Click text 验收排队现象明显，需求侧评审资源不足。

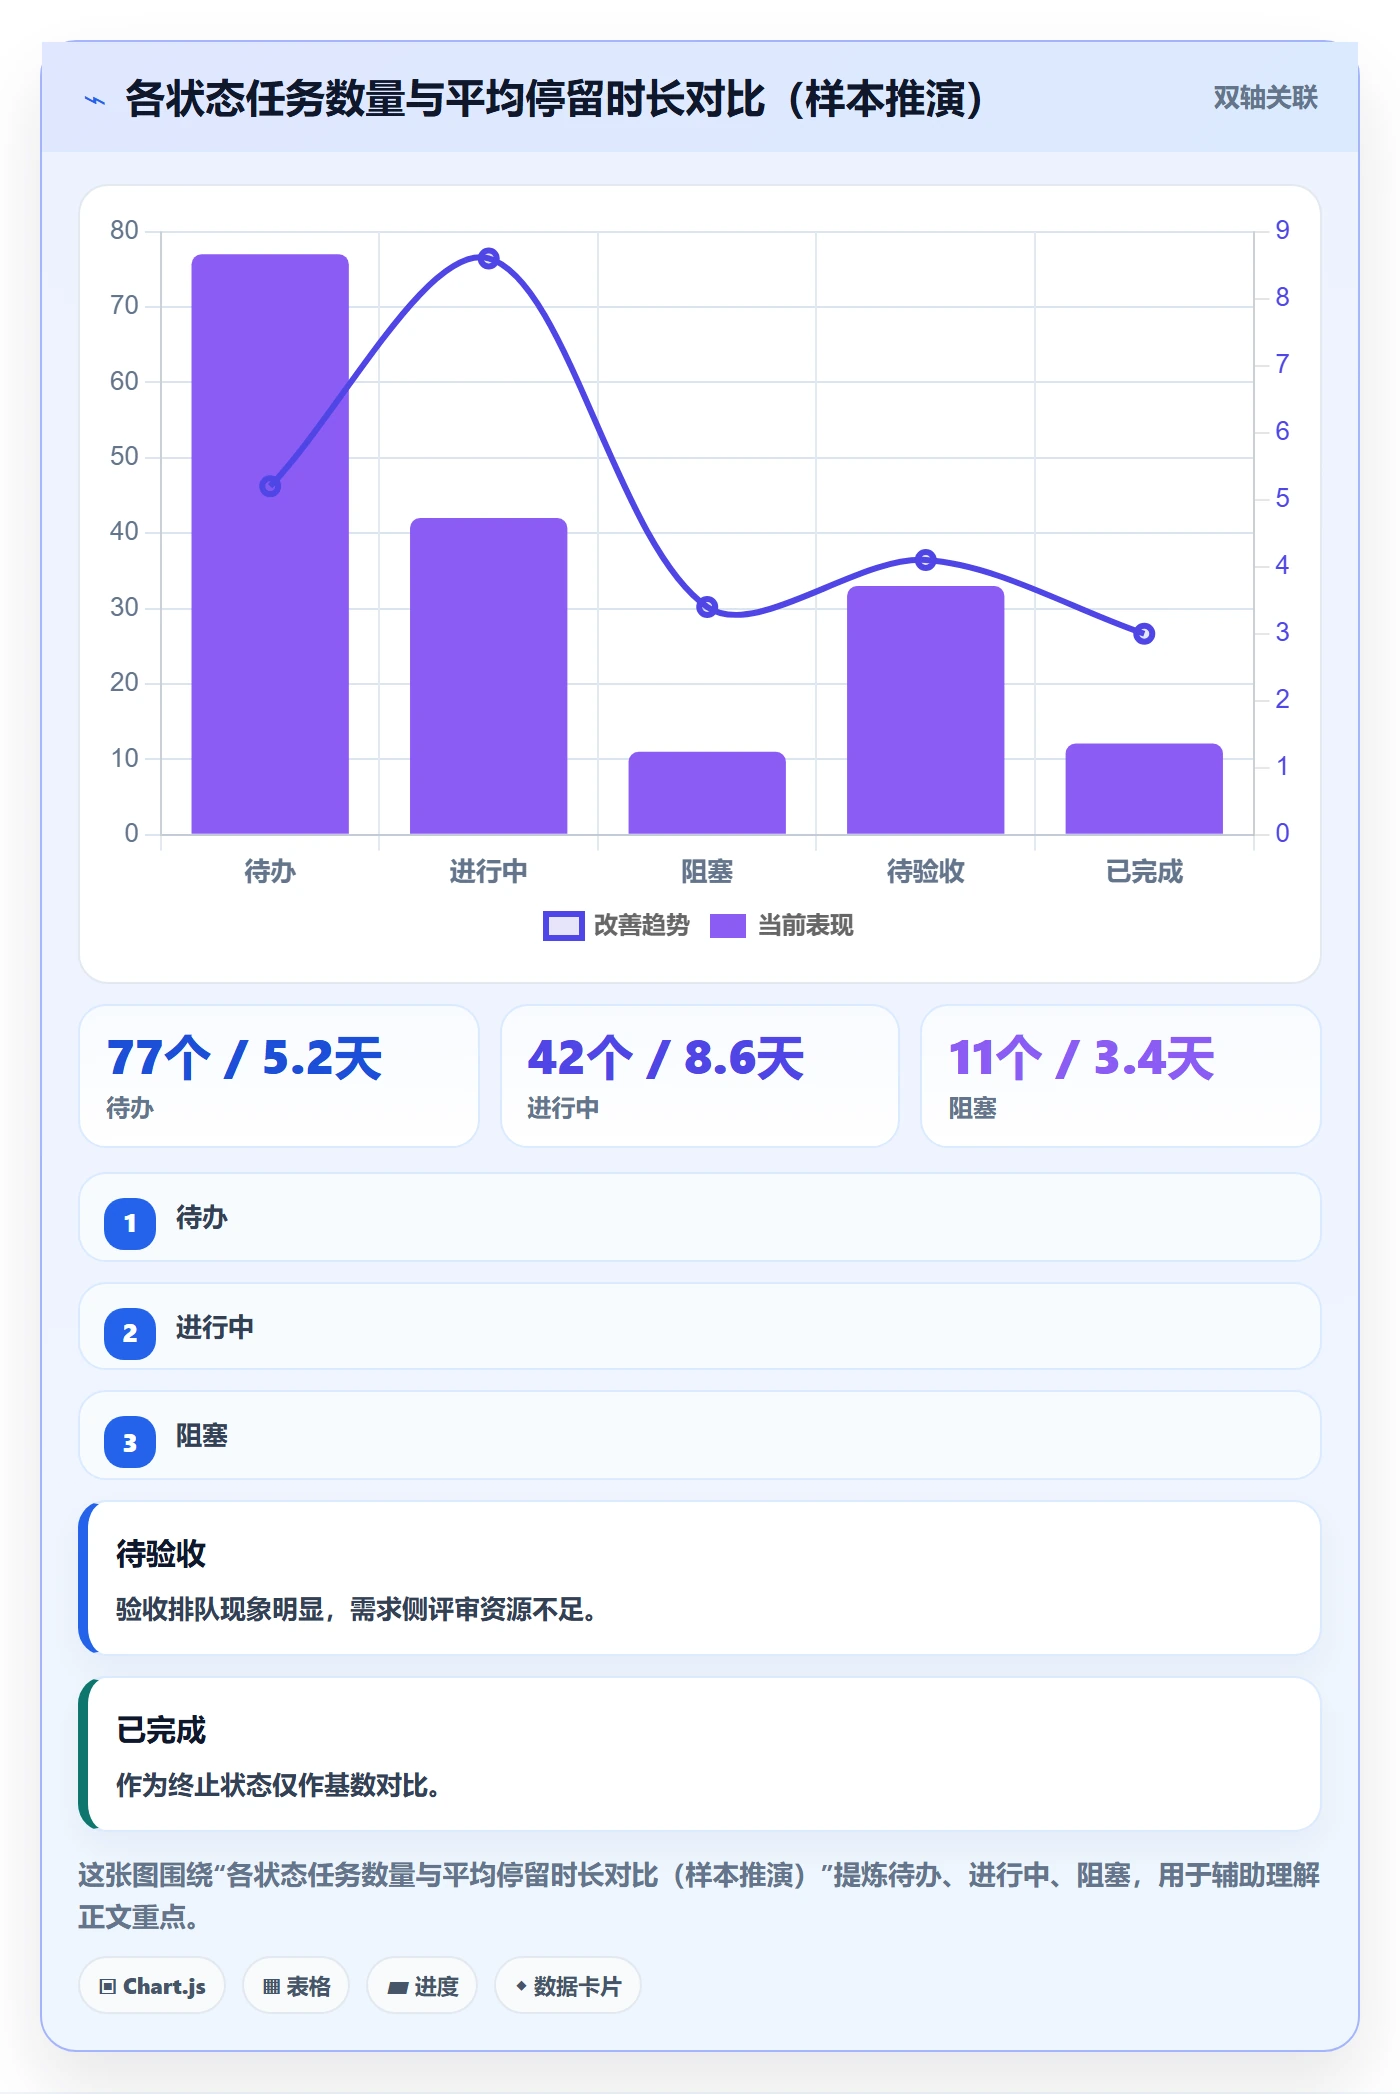click(x=356, y=1610)
